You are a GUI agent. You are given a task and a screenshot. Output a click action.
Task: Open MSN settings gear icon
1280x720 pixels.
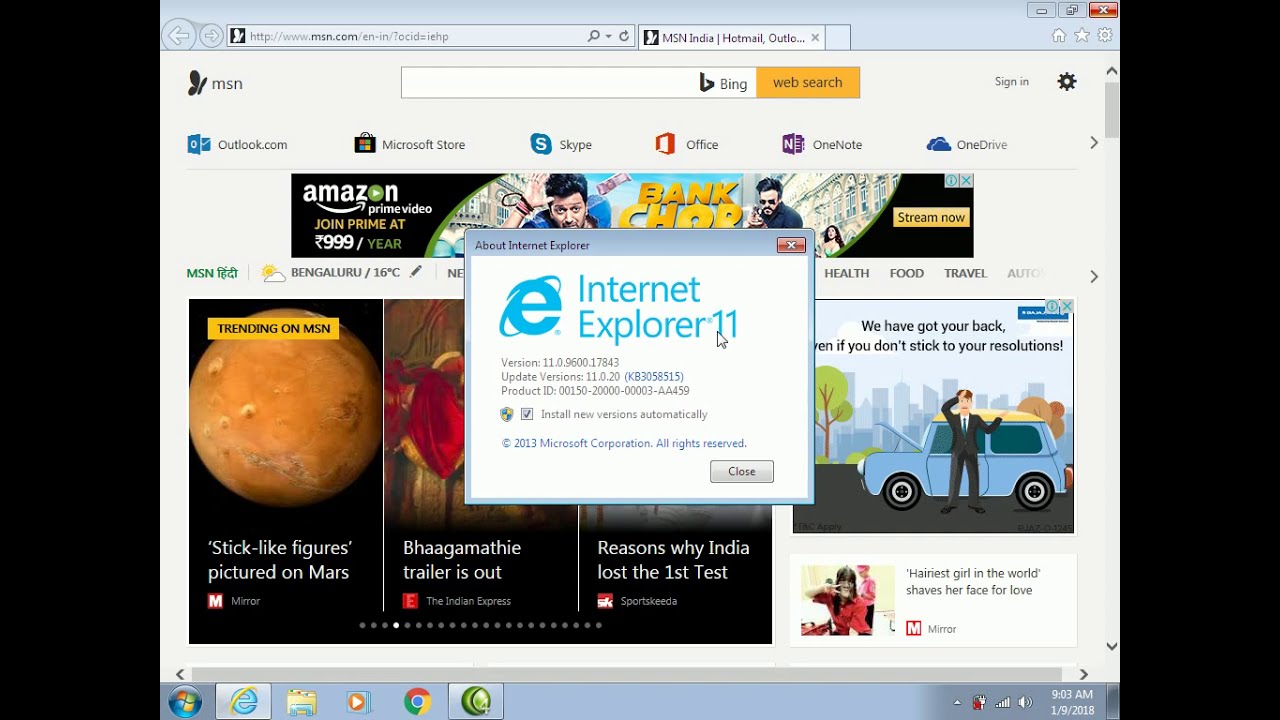[1067, 82]
